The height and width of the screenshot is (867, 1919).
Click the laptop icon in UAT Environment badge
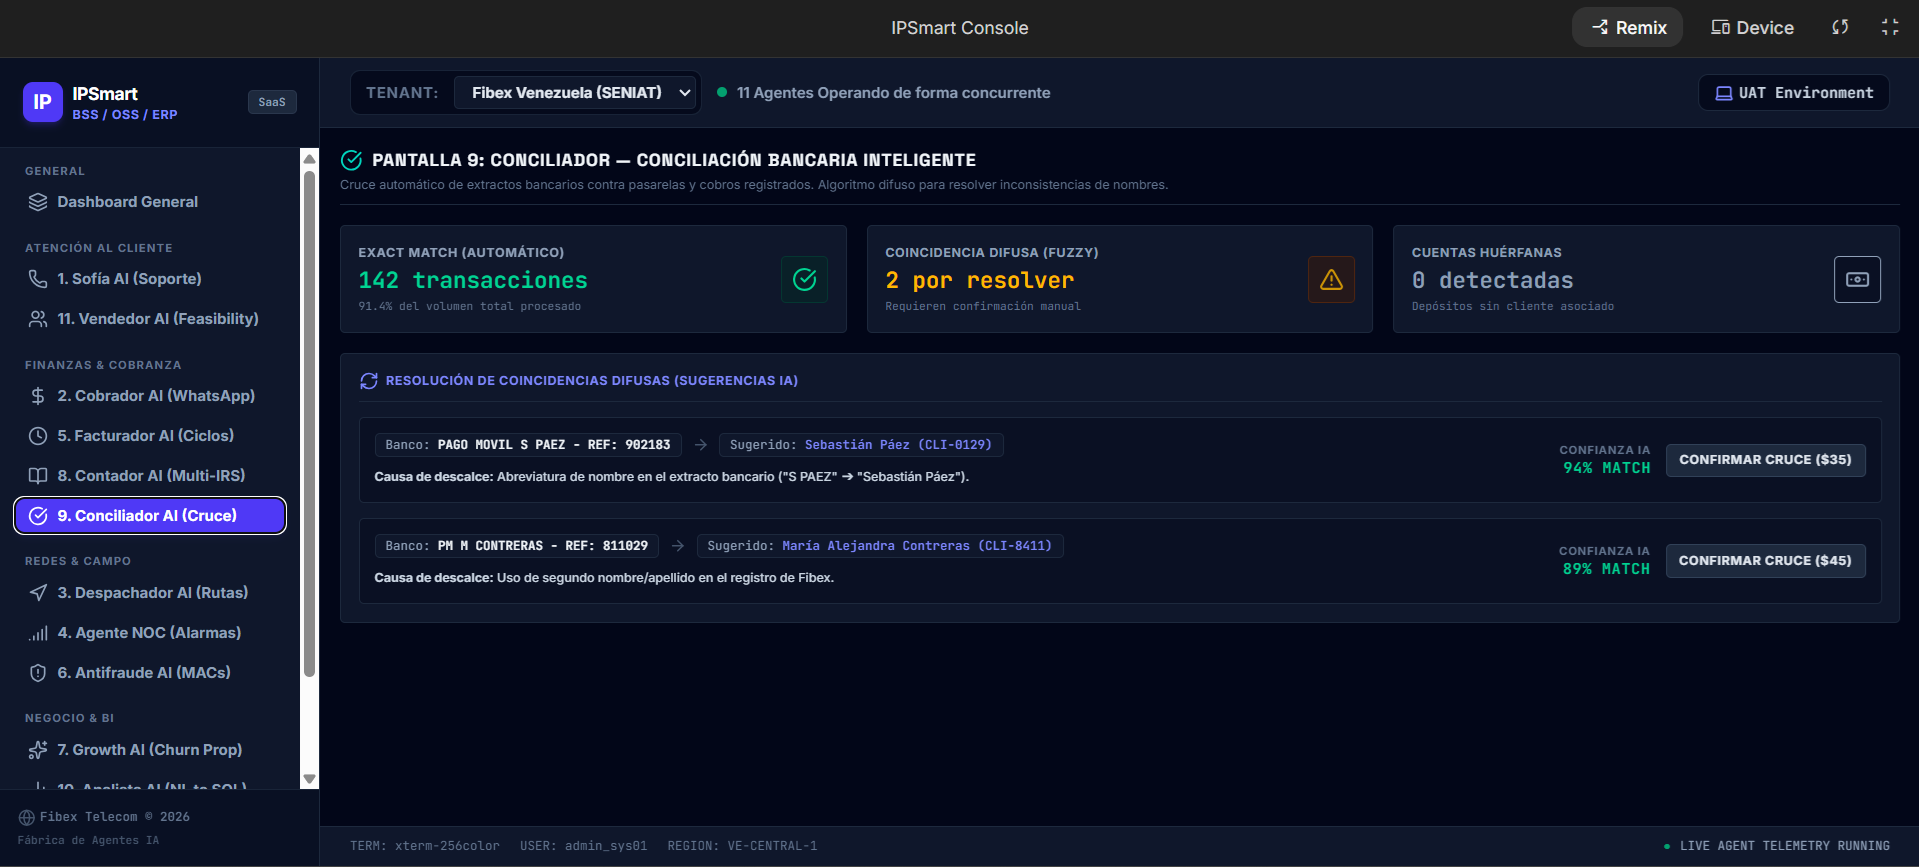1724,93
